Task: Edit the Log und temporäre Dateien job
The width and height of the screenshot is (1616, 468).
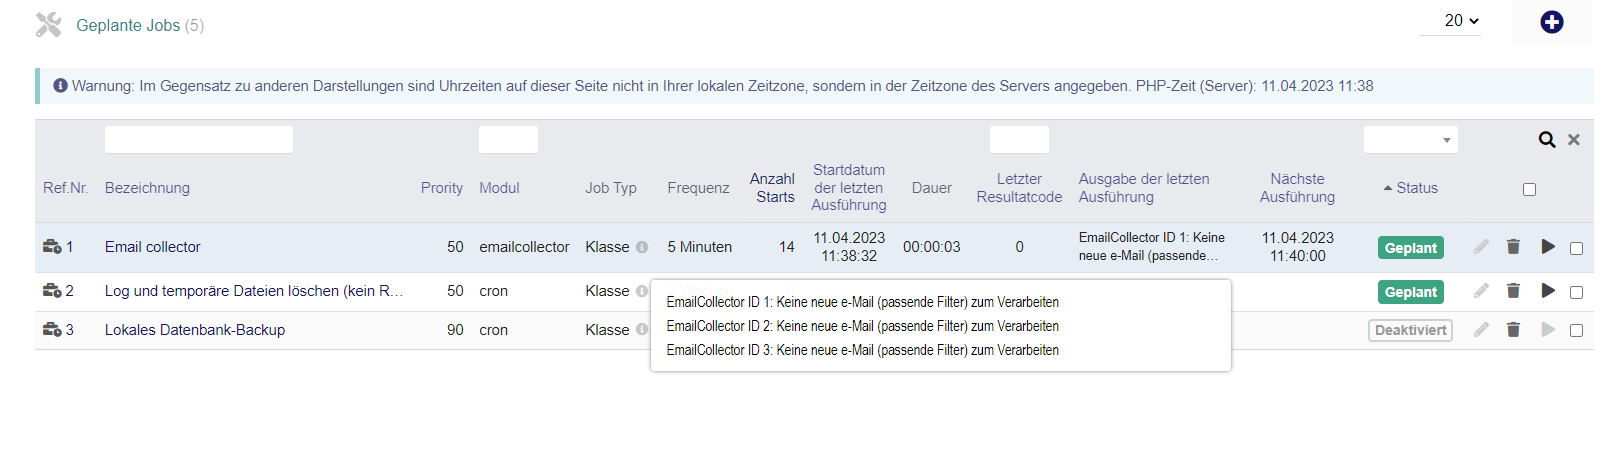Action: [x=1481, y=291]
